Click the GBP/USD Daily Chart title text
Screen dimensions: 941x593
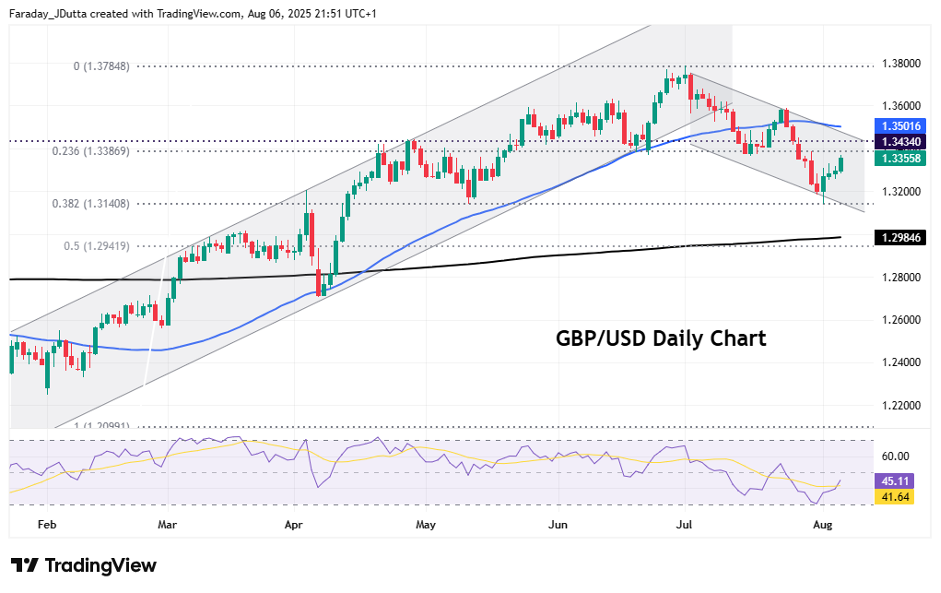click(x=661, y=338)
